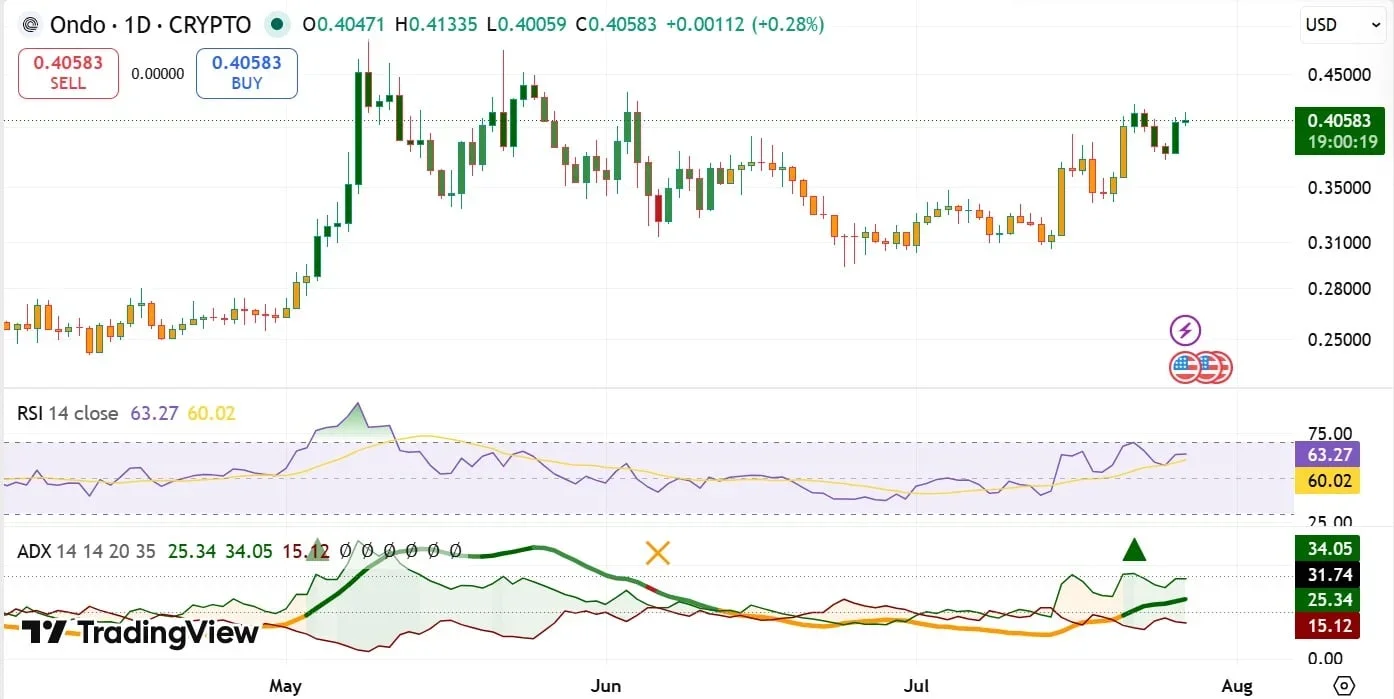Open chart settings gear icon
The height and width of the screenshot is (699, 1394).
coord(1344,685)
